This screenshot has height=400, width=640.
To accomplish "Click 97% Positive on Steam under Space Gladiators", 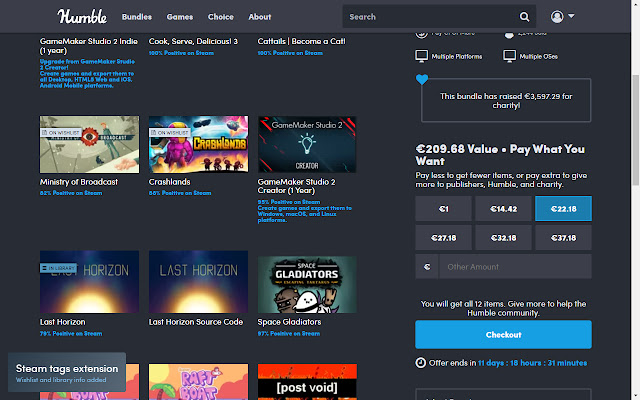I will pyautogui.click(x=289, y=333).
